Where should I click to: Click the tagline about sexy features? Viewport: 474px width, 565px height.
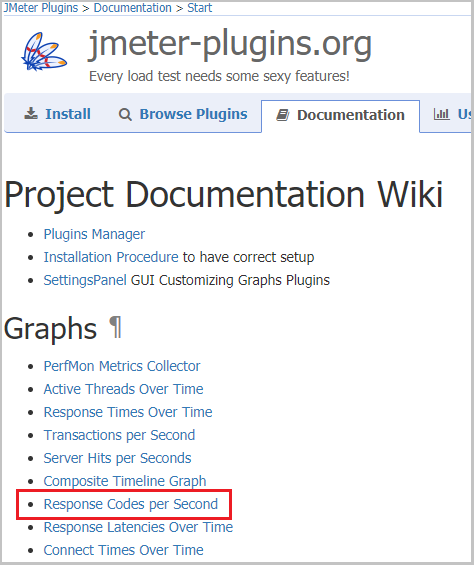tap(219, 76)
